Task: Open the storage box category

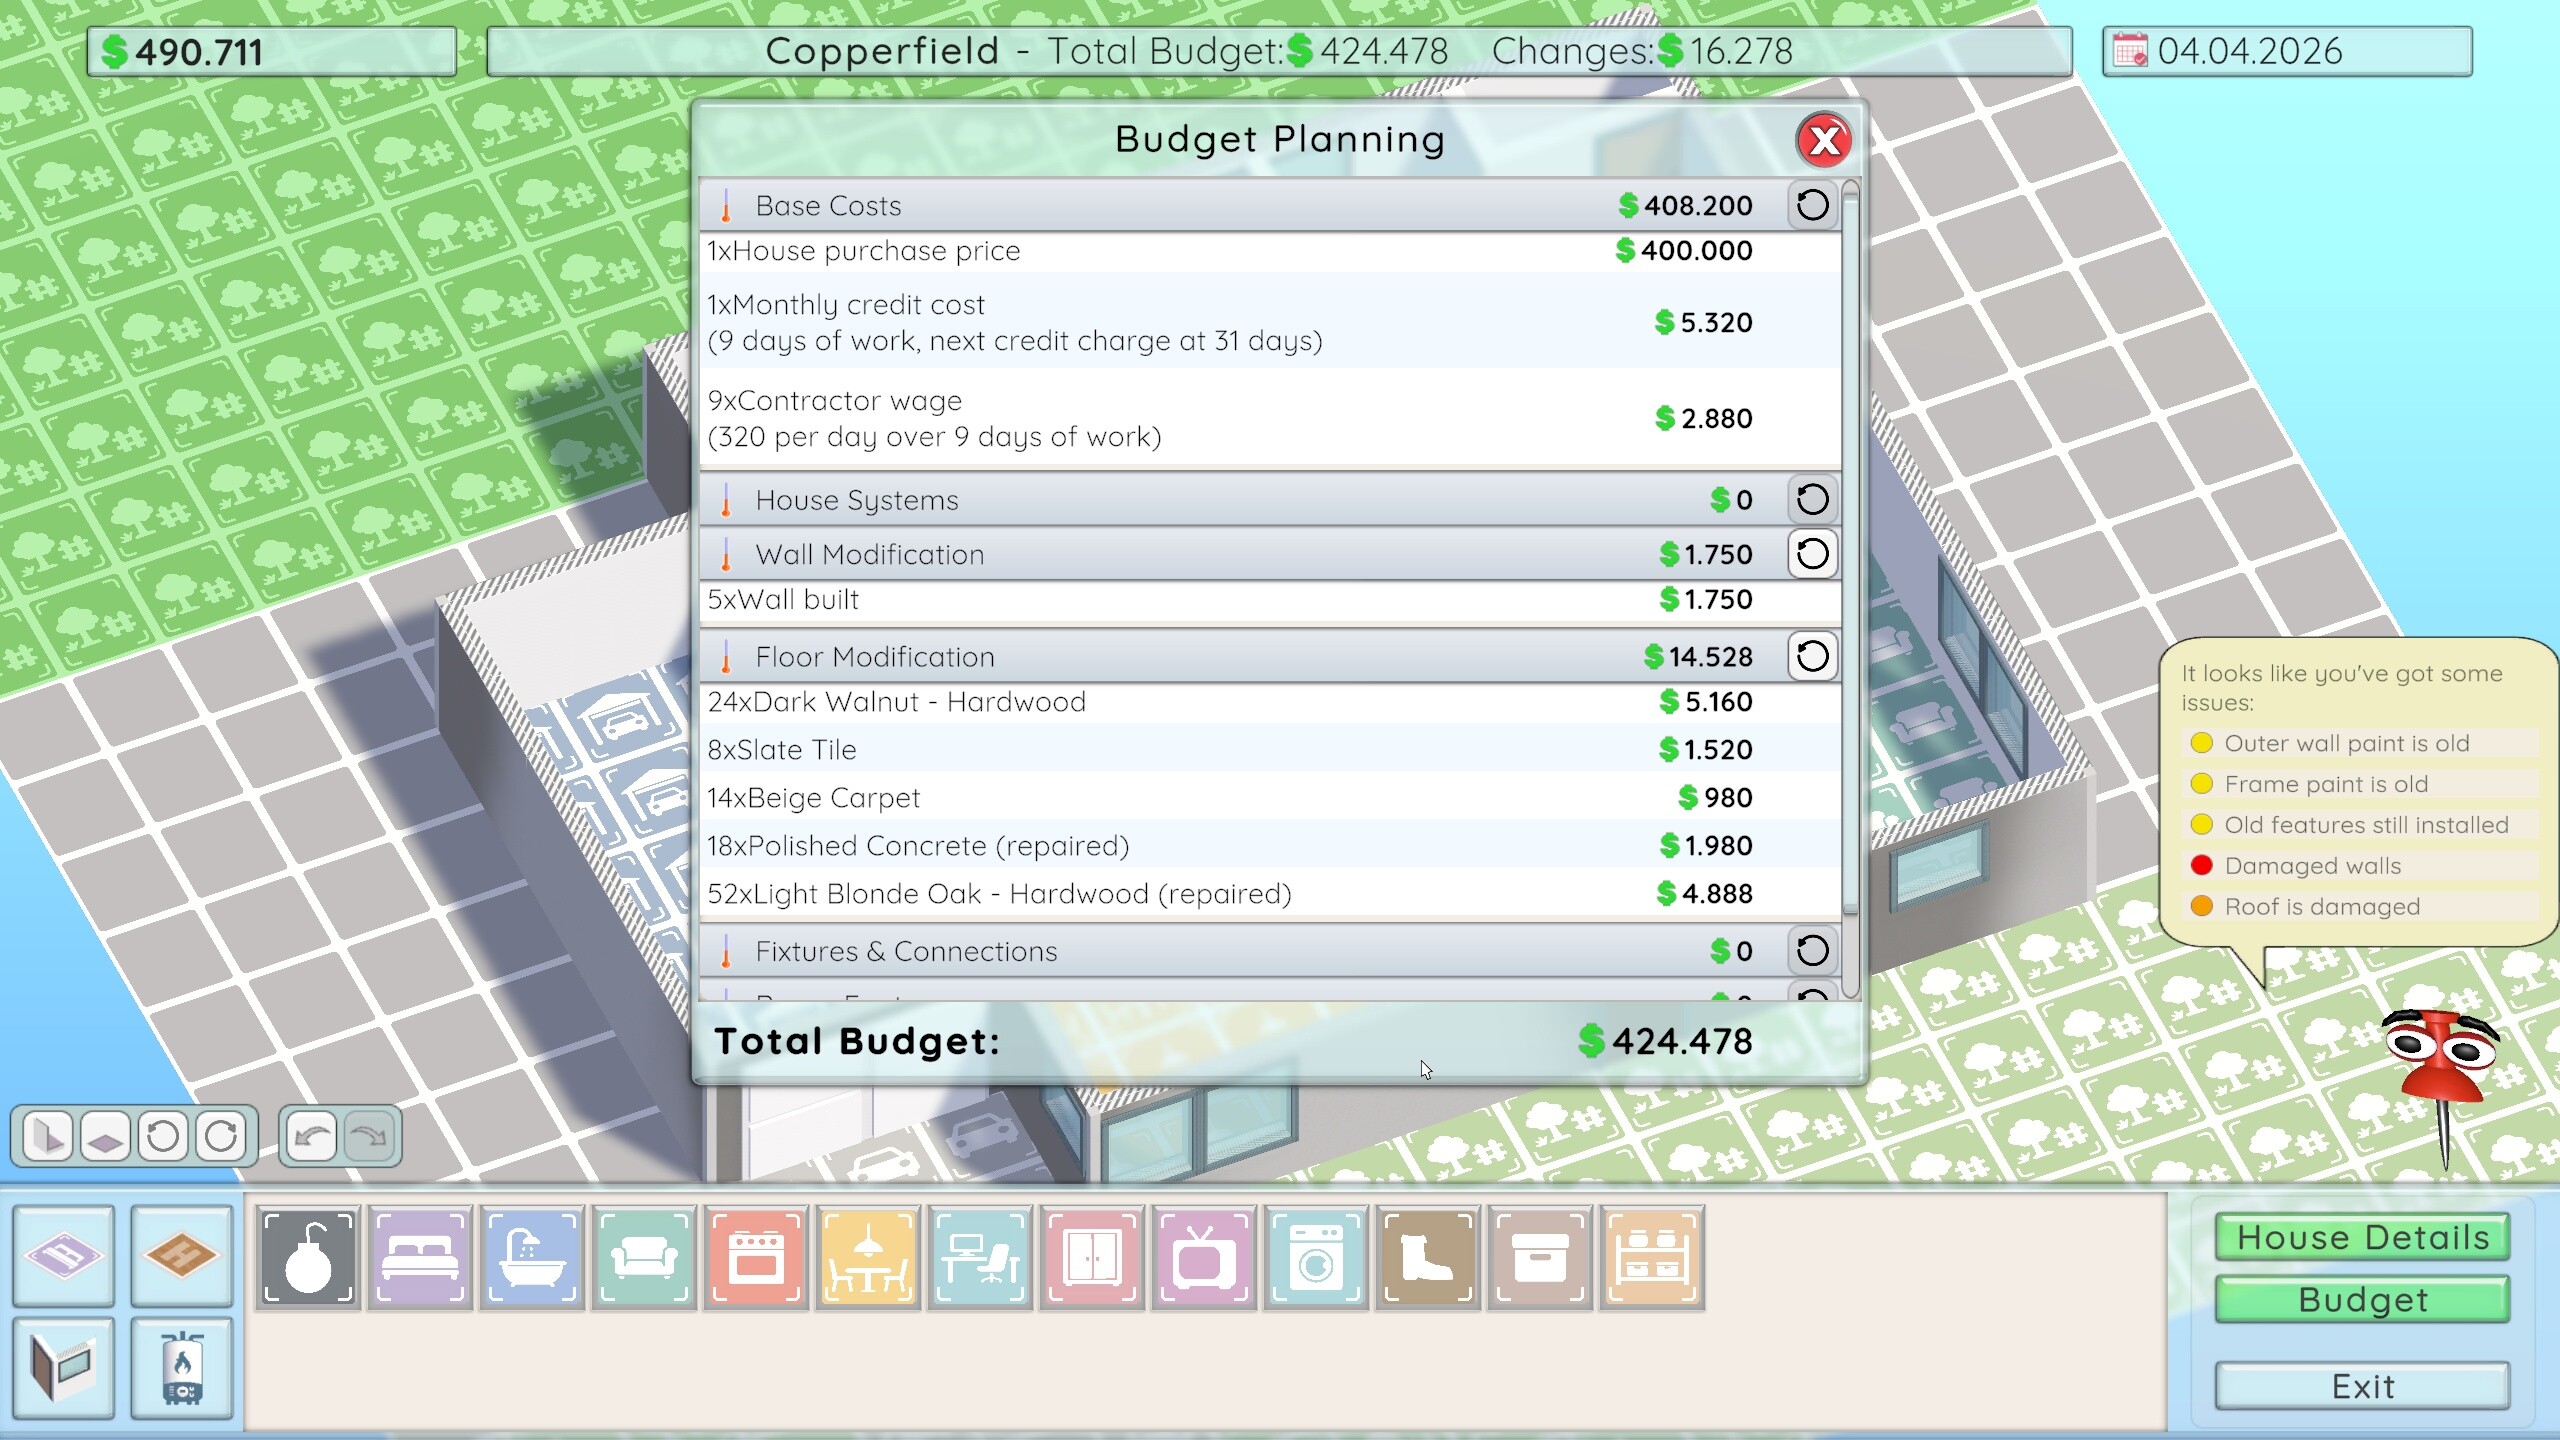Action: tap(1540, 1258)
